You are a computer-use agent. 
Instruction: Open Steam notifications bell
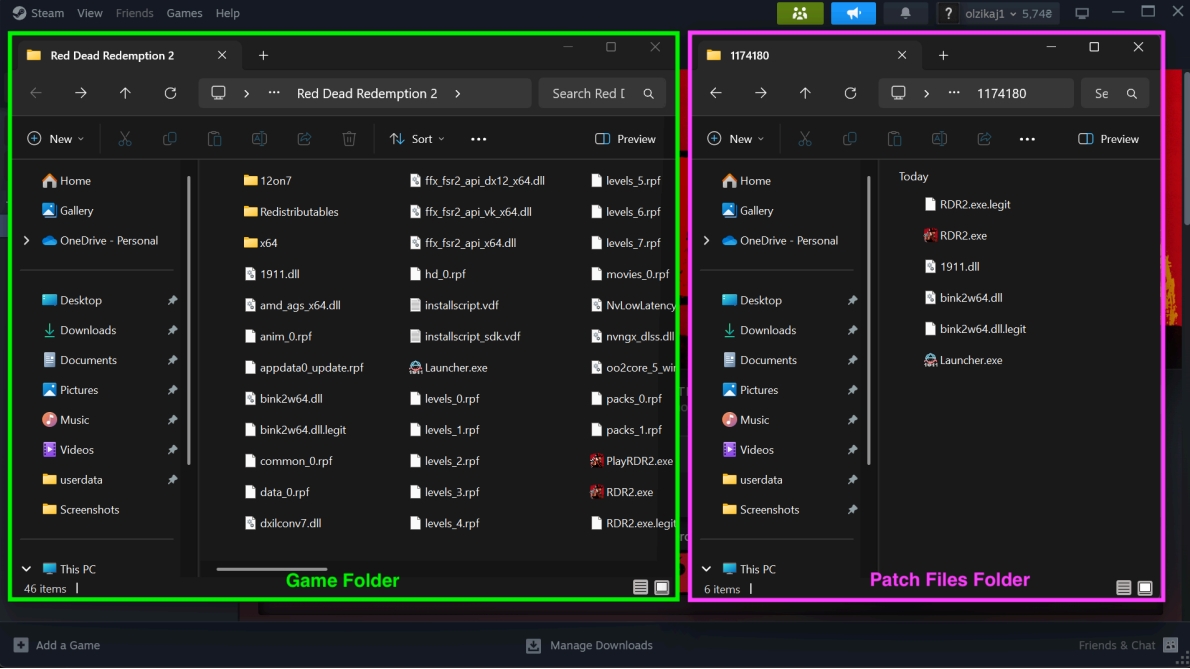pos(905,13)
